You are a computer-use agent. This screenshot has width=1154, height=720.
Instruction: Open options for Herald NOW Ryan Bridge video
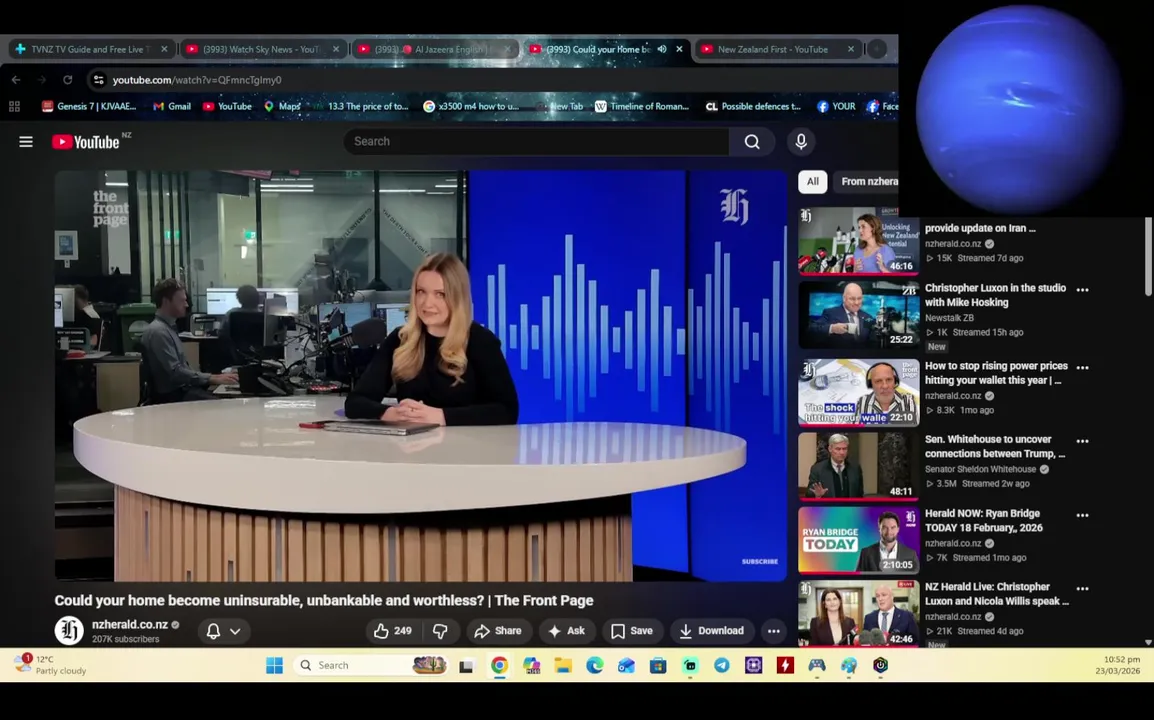pos(1082,515)
